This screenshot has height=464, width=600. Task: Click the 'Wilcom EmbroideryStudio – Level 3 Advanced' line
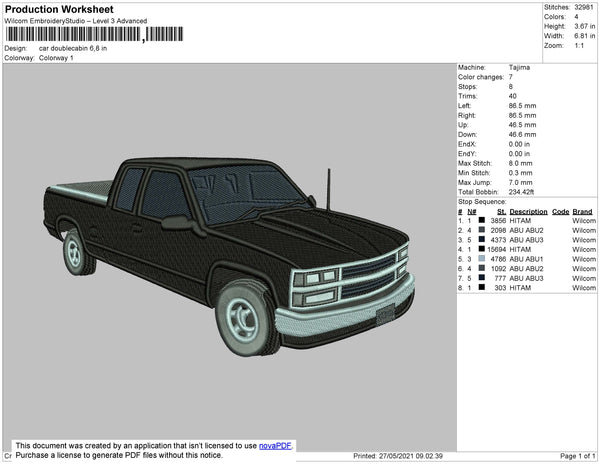tap(76, 21)
